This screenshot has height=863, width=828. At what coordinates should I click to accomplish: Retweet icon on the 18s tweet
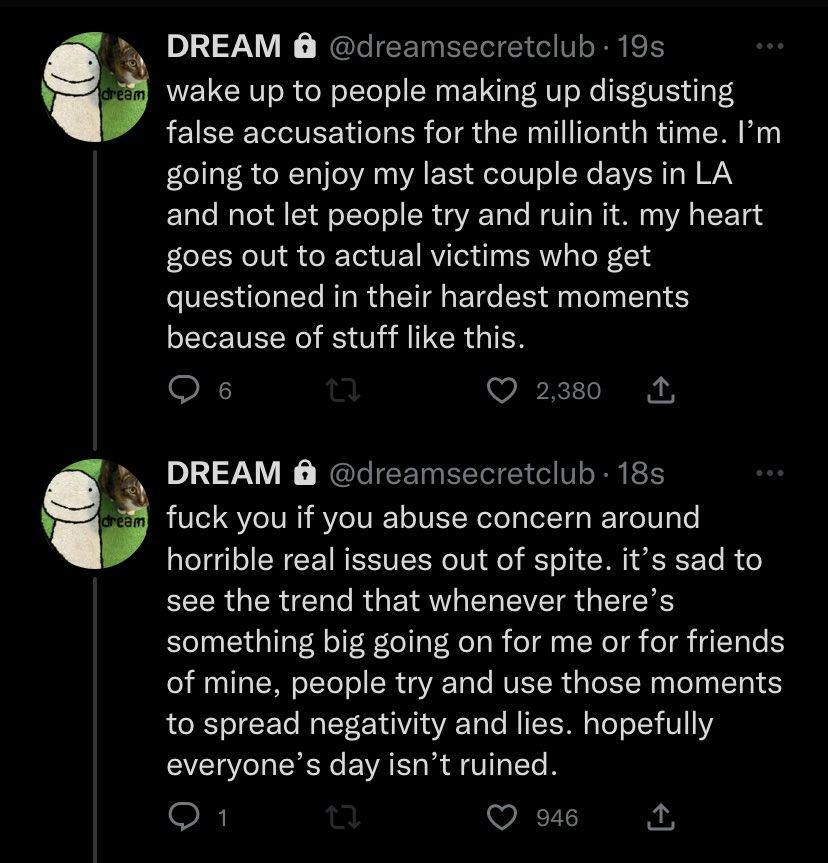tap(343, 817)
